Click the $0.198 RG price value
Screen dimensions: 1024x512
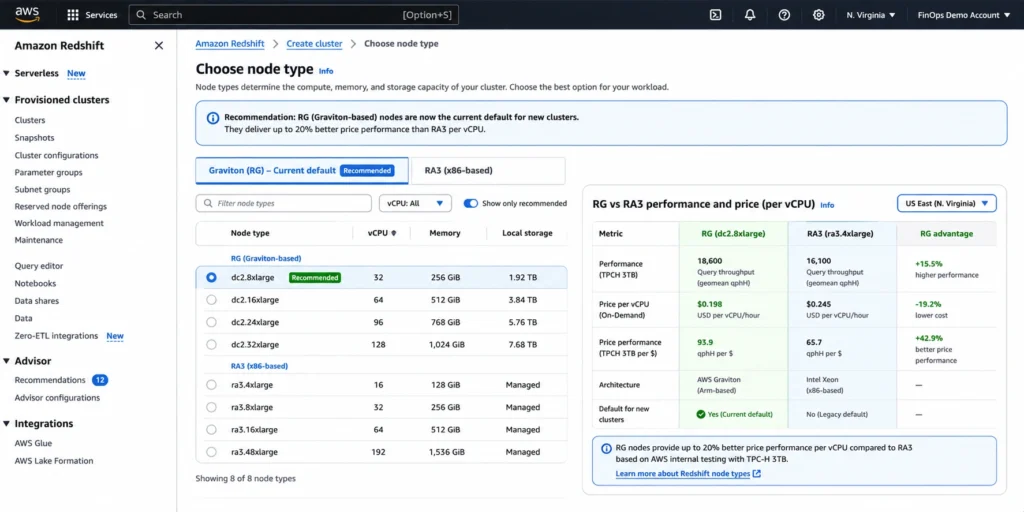coord(711,304)
